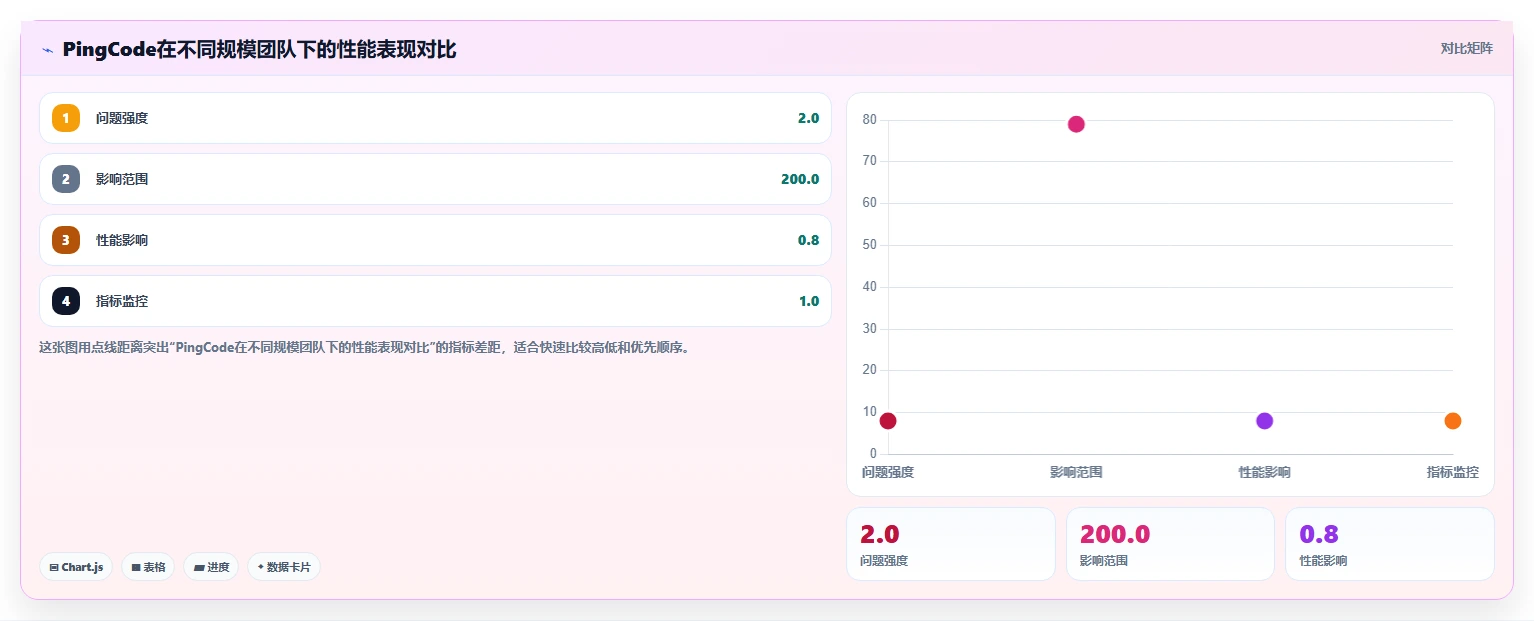Open the 问题强度 list row
Viewport: 1534px width, 621px height.
point(435,118)
